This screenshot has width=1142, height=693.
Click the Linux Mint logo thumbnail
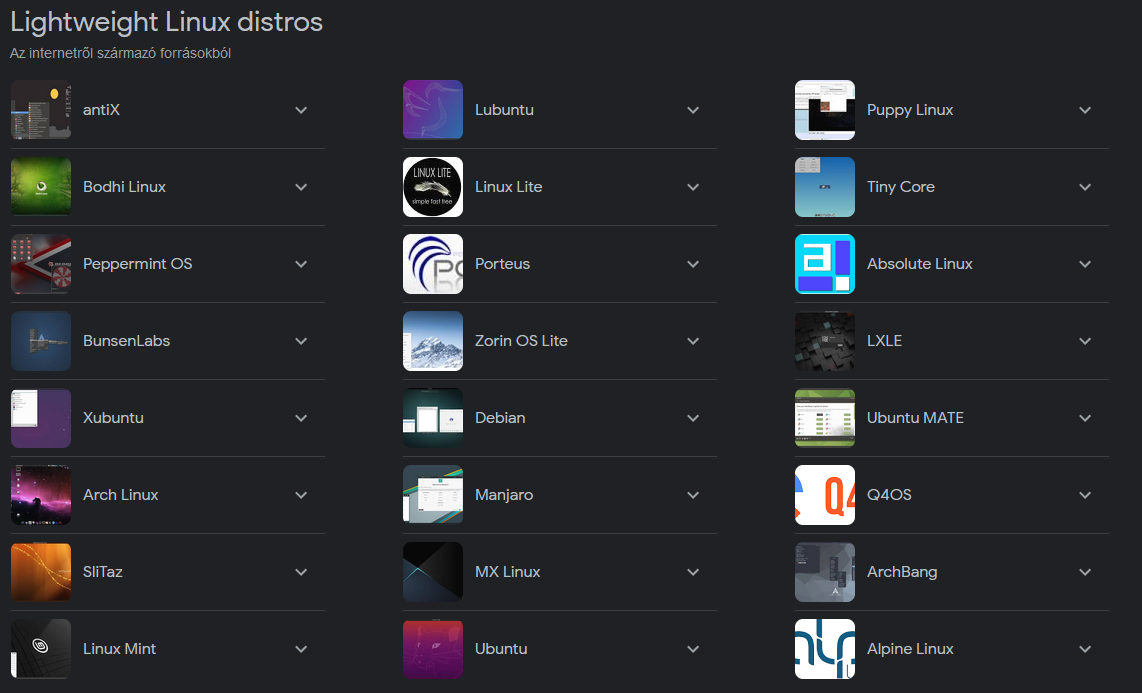41,649
